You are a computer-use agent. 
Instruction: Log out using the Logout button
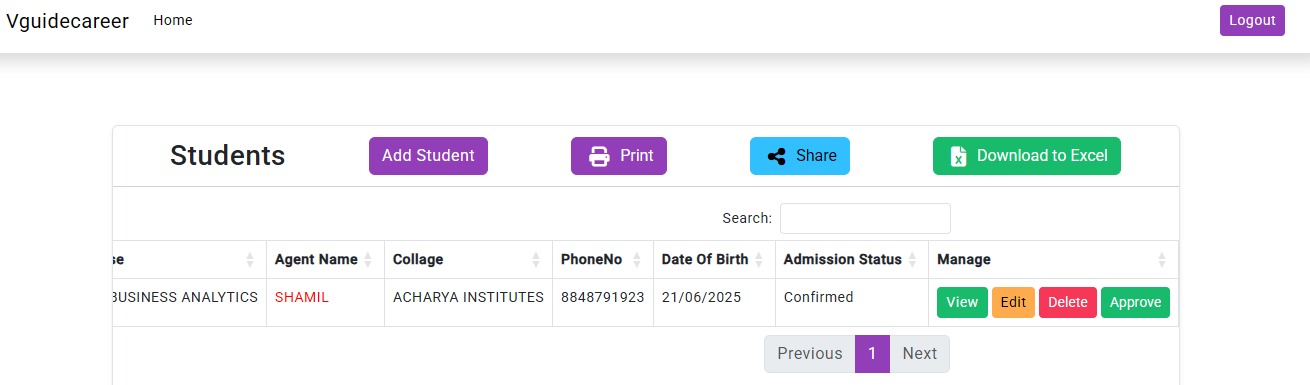coord(1252,20)
